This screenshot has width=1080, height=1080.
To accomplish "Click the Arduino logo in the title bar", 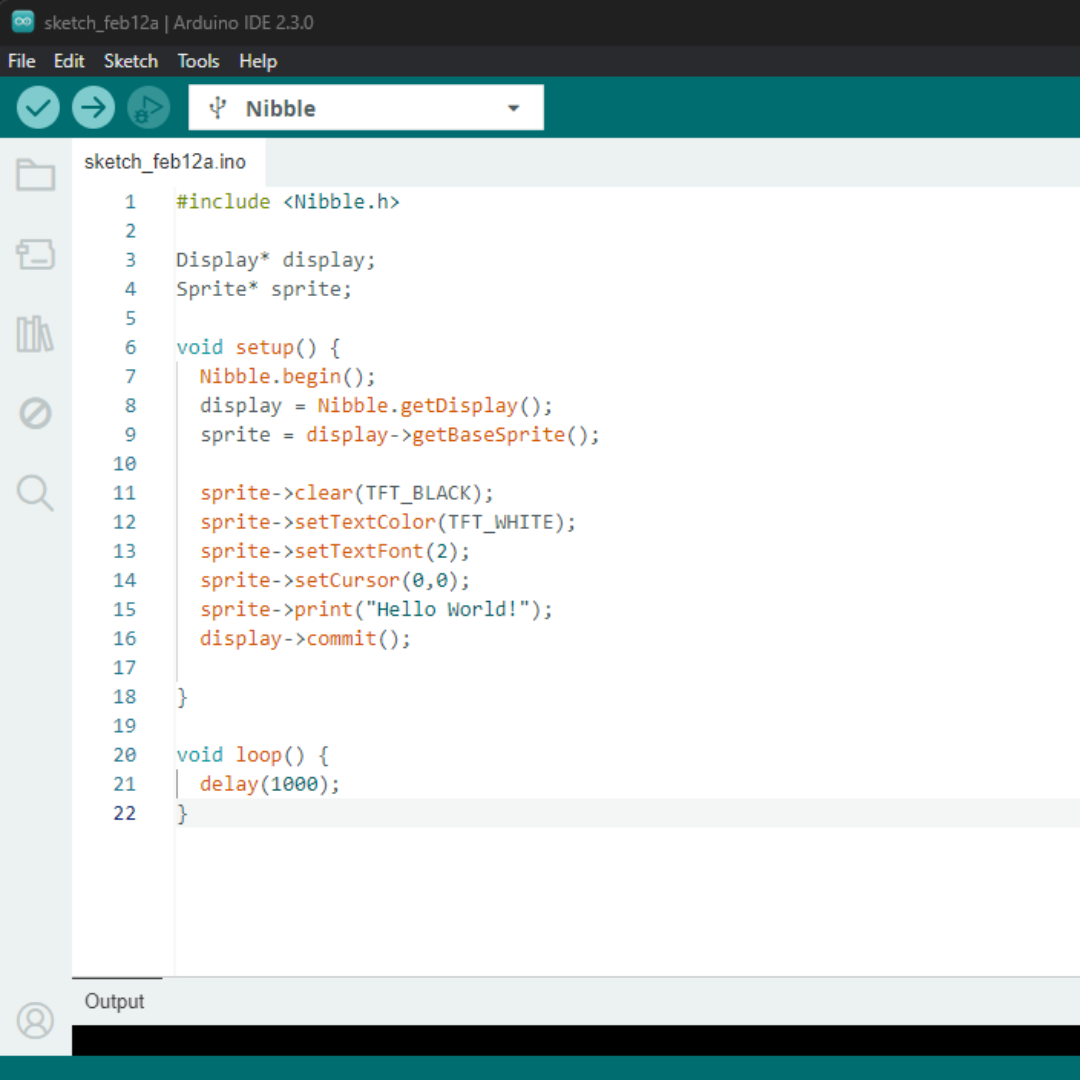I will coord(22,22).
